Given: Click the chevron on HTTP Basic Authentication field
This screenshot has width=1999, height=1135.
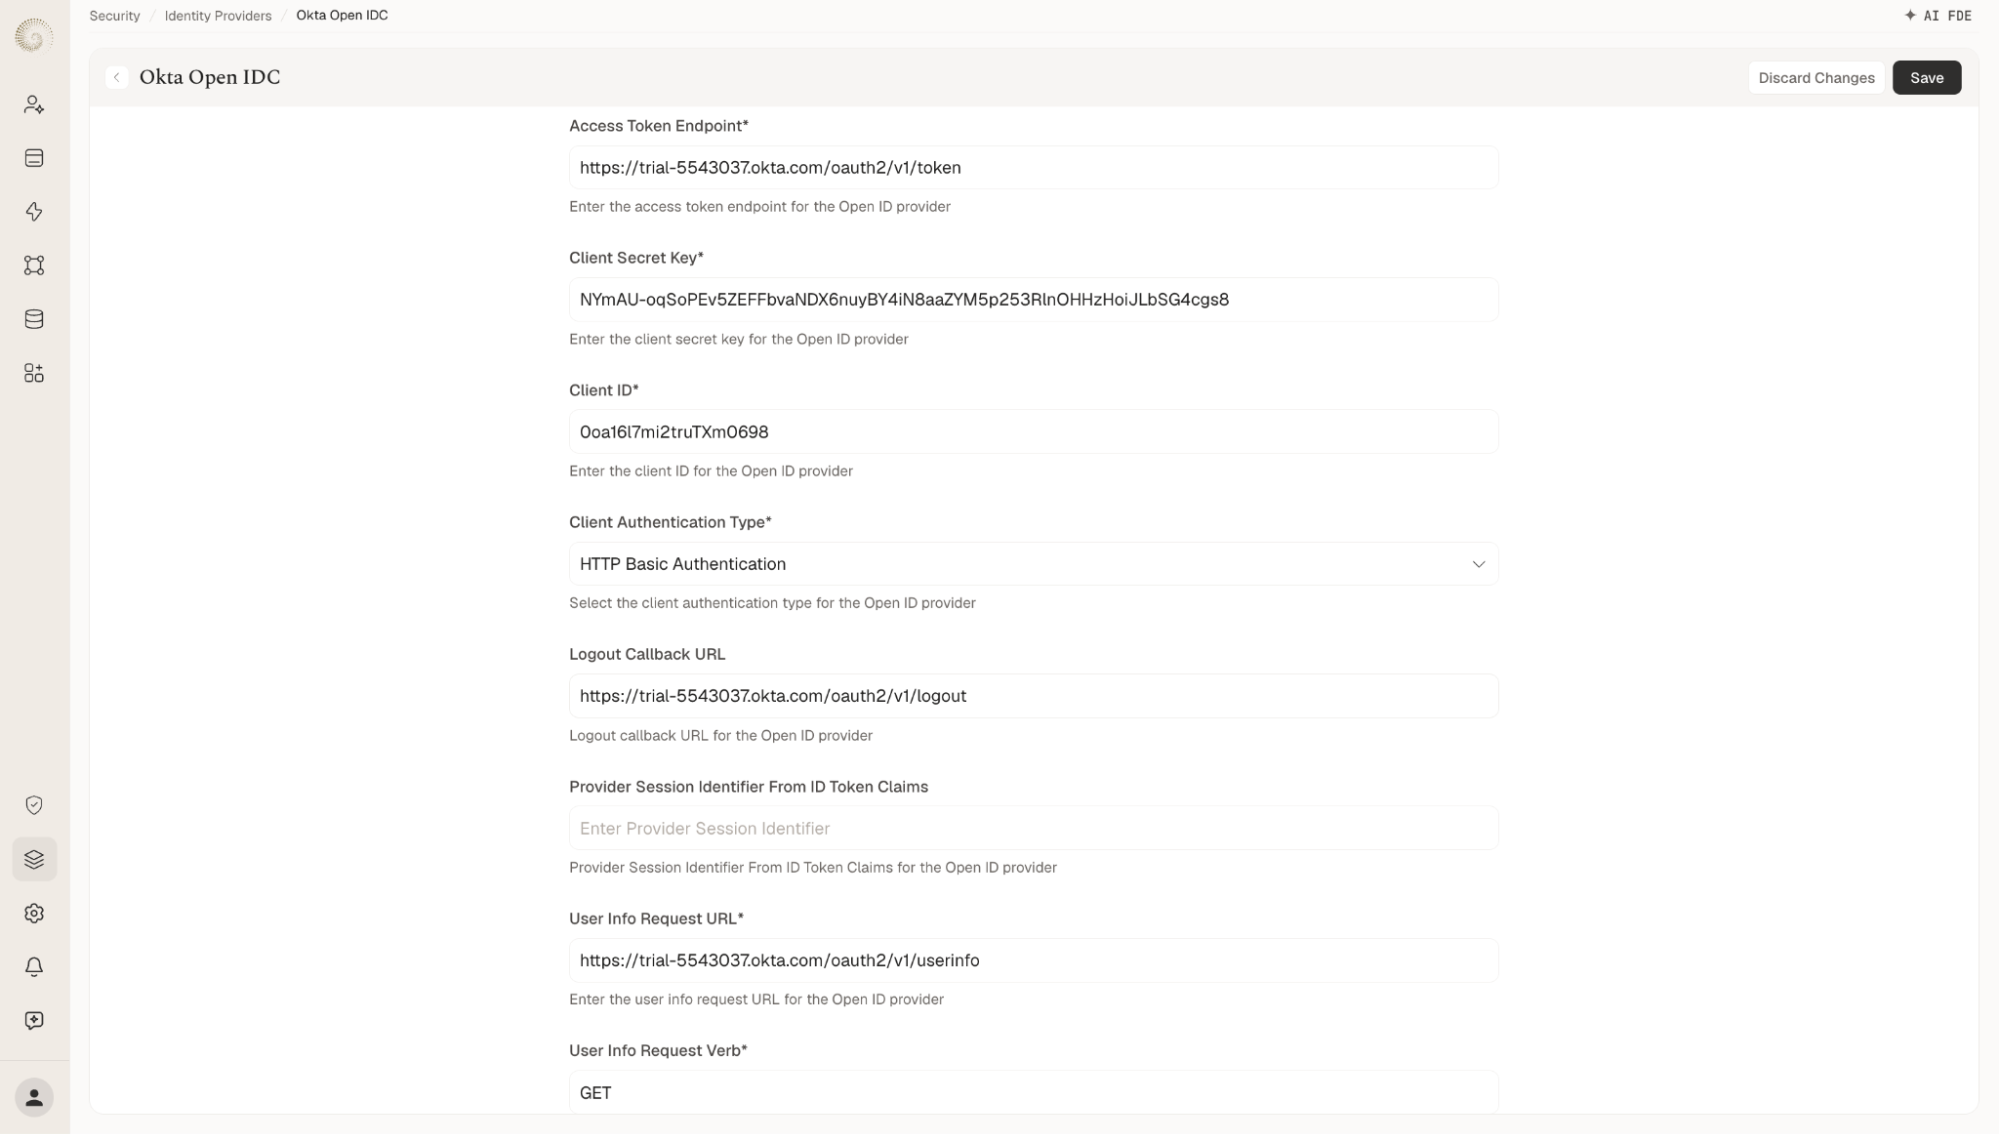Looking at the screenshot, I should [x=1478, y=564].
